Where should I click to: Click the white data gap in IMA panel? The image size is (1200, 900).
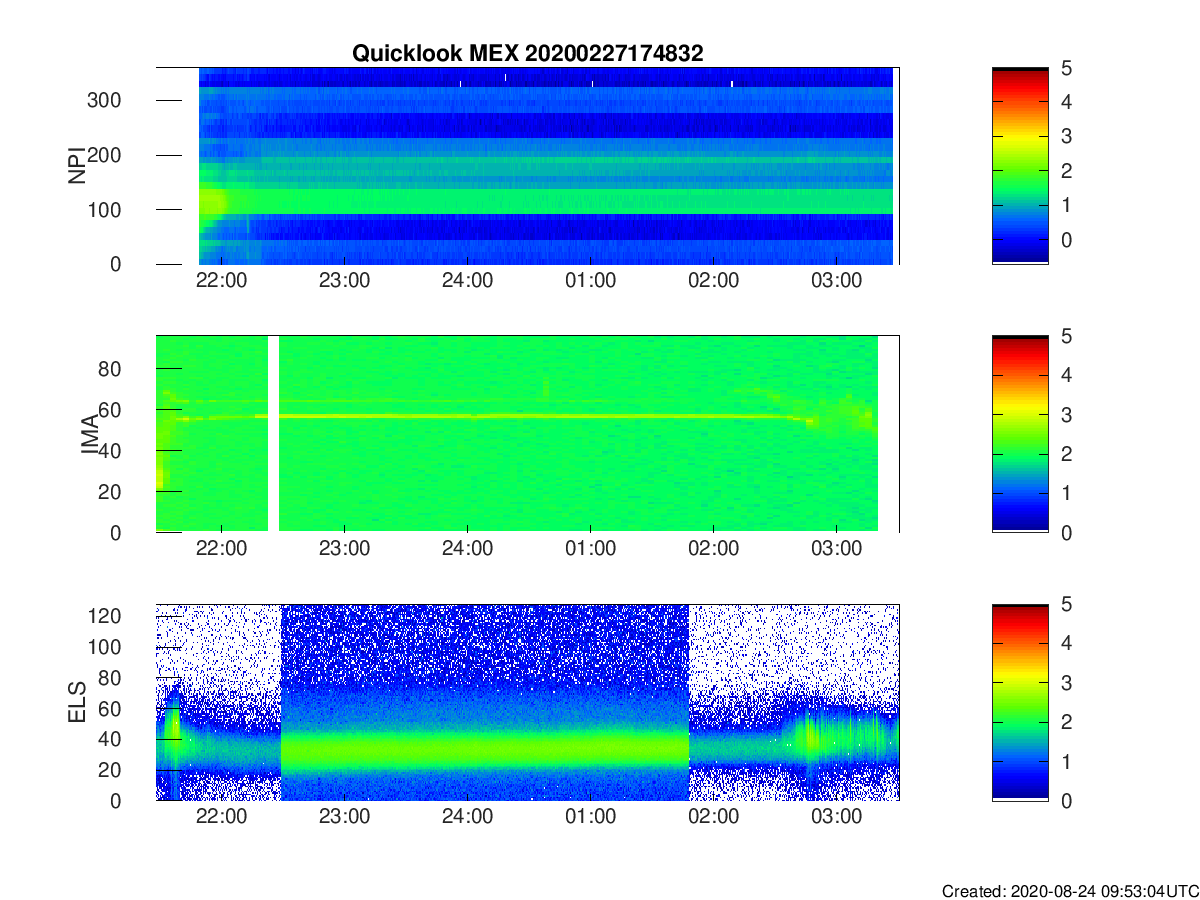[274, 434]
